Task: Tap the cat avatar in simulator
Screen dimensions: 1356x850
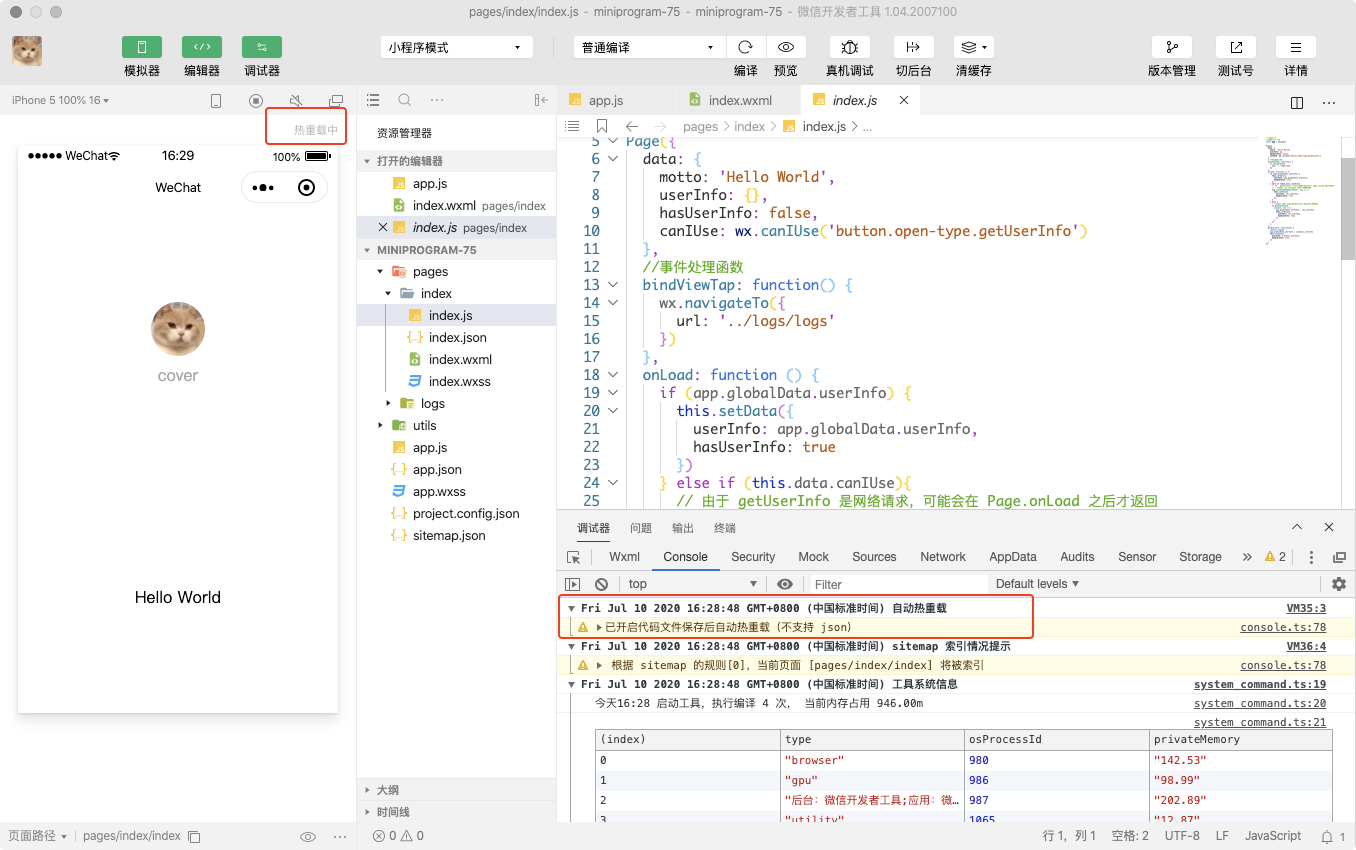Action: coord(178,329)
